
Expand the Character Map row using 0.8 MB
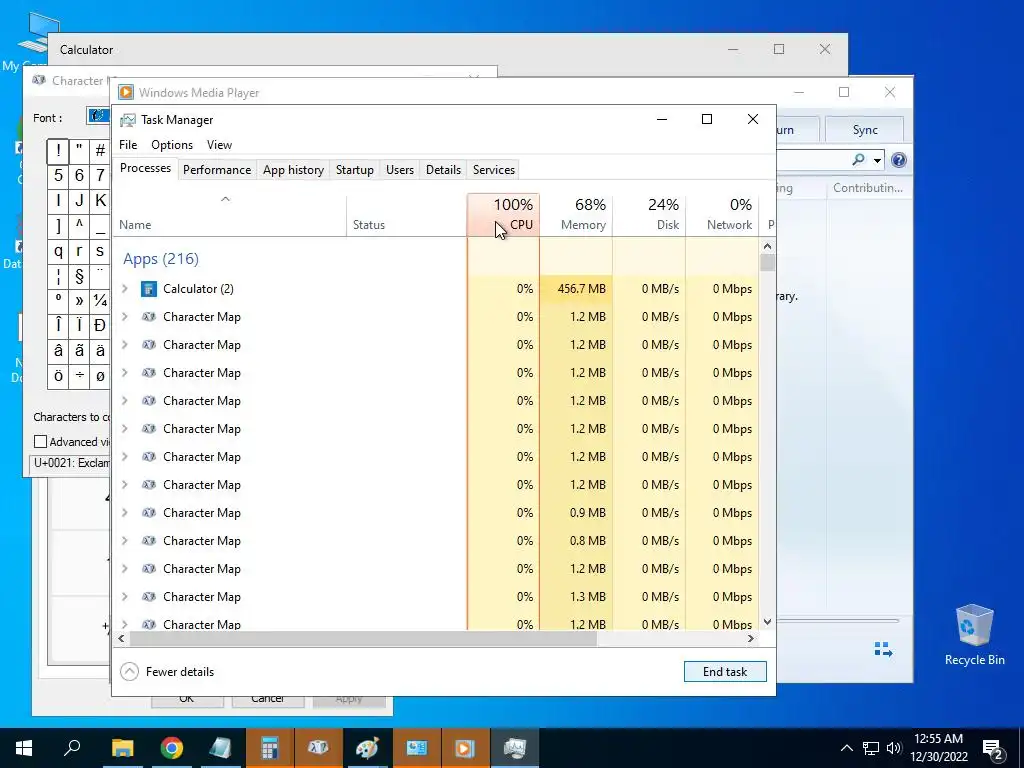pos(125,541)
